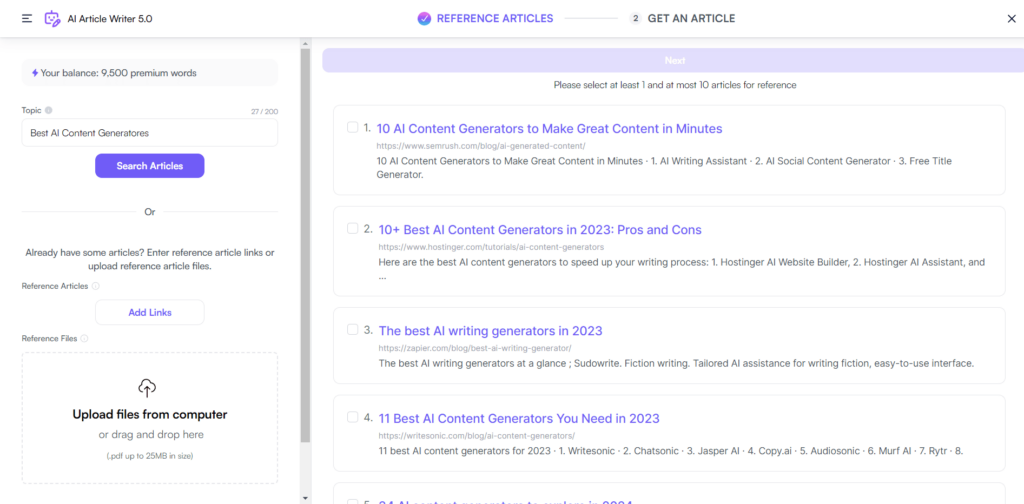Click the 'Please select at least 1' notice
This screenshot has width=1024, height=504.
[x=675, y=85]
